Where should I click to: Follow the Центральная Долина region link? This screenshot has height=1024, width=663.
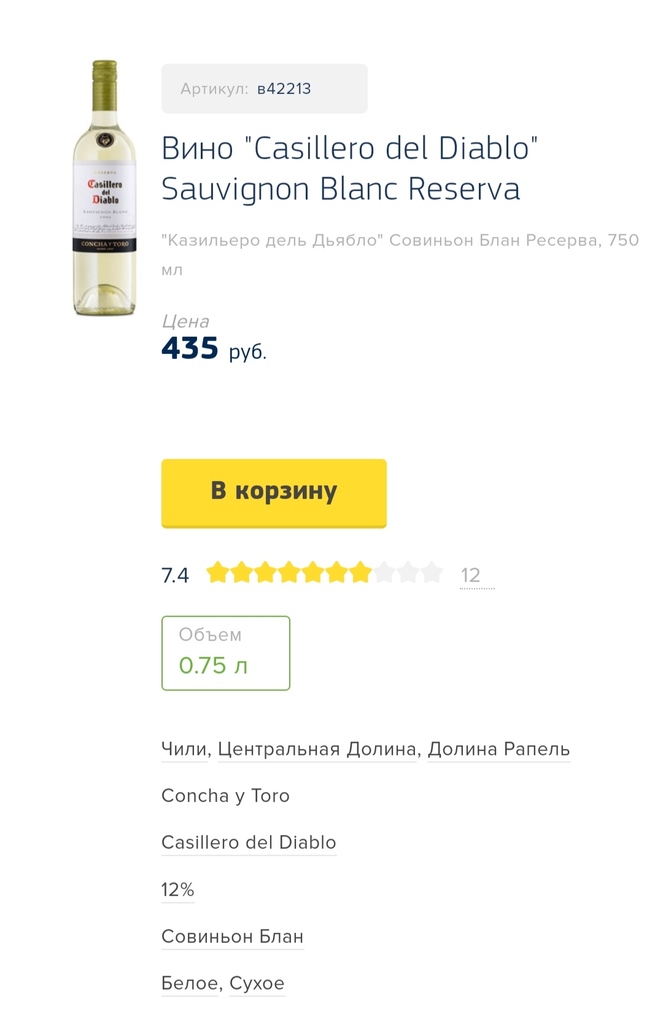pos(317,749)
